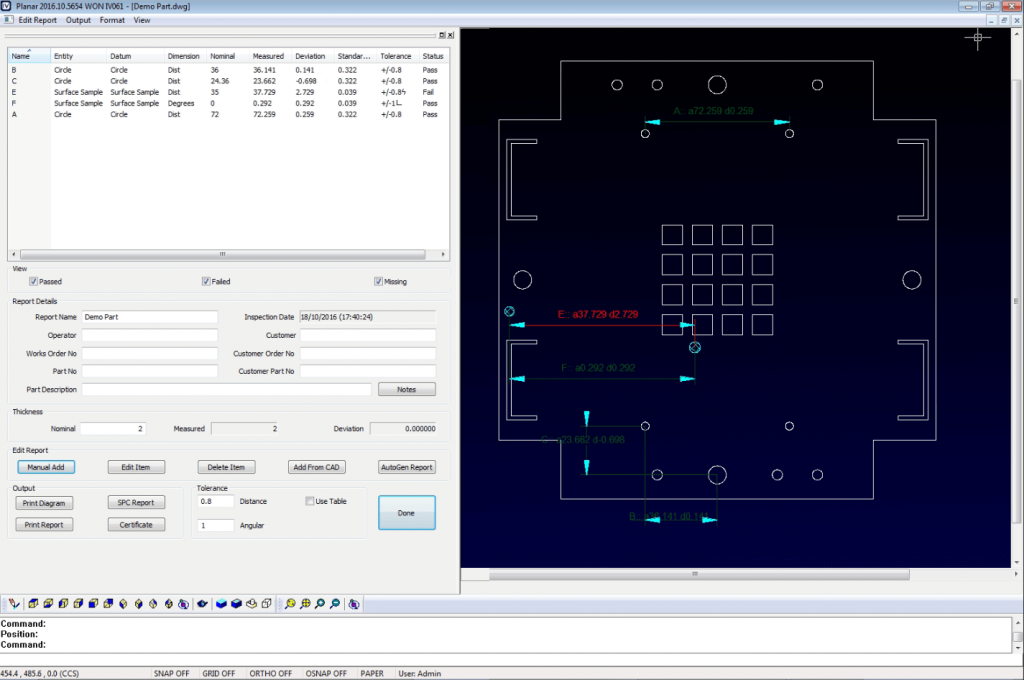
Task: Click the Manual Add button
Action: (46, 467)
